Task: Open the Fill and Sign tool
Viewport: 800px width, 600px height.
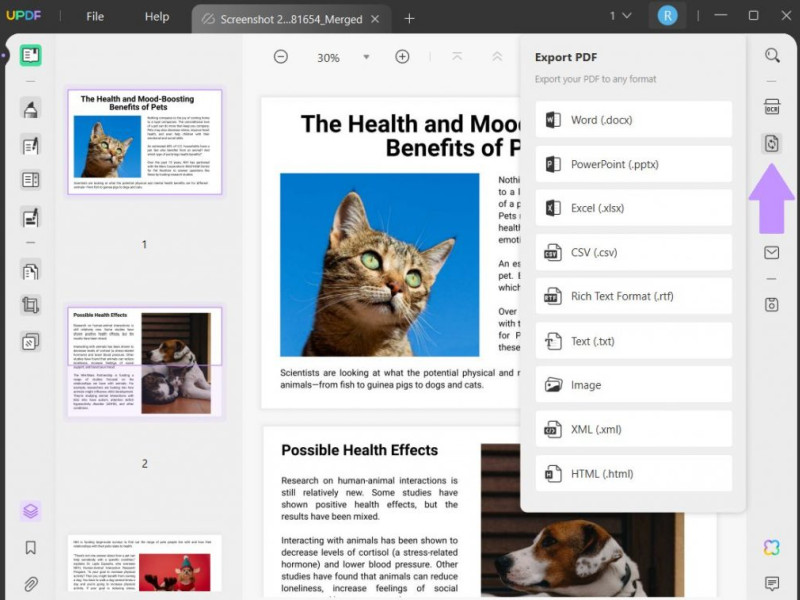Action: pos(31,217)
